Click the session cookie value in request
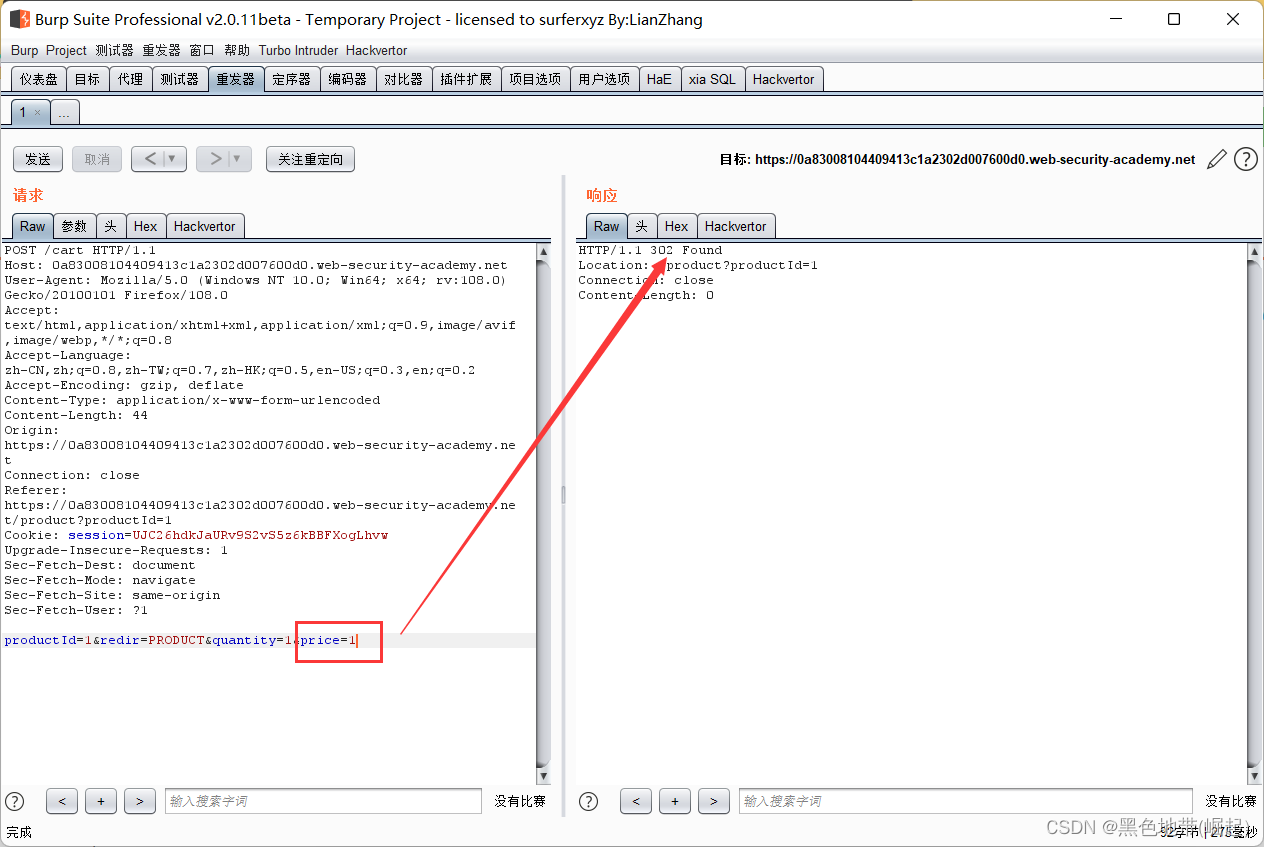This screenshot has height=847, width=1264. click(x=260, y=535)
